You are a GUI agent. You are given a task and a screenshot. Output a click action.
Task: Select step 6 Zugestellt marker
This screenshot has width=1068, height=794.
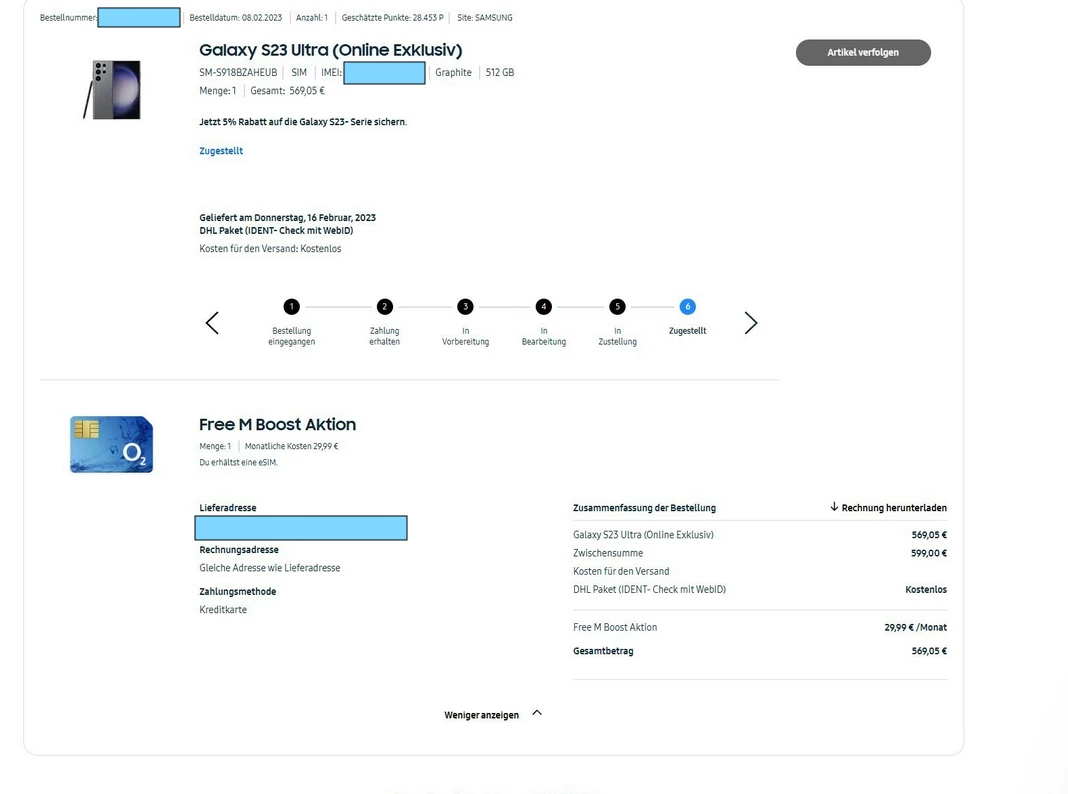coord(687,306)
